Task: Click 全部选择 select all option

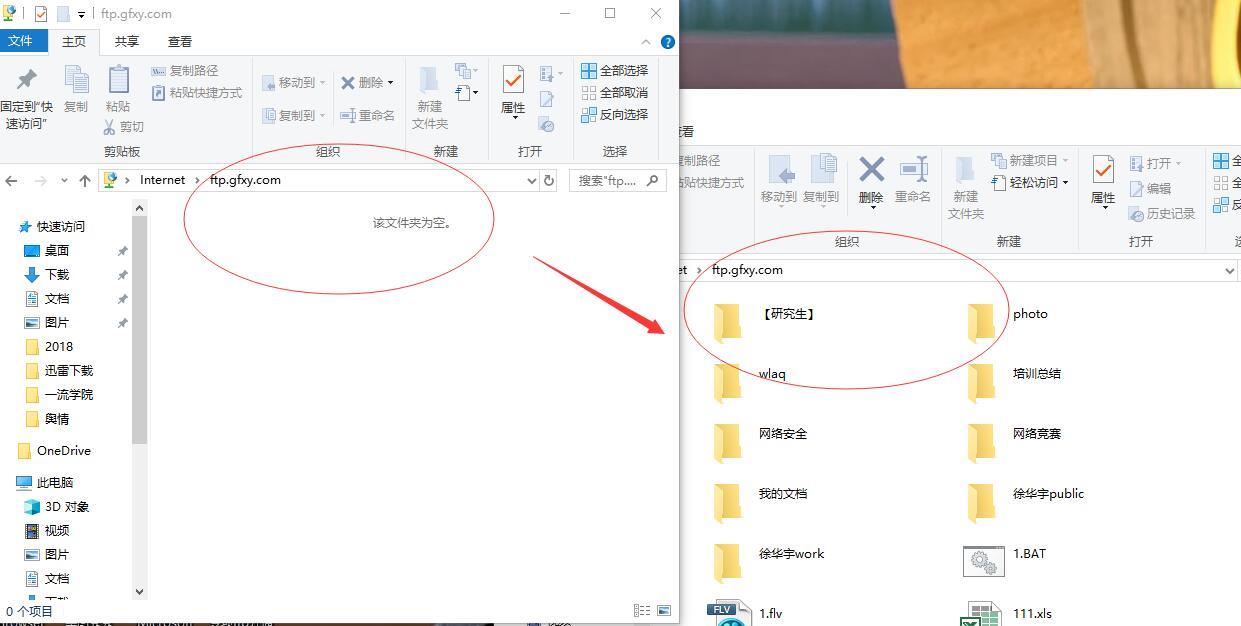Action: click(614, 71)
